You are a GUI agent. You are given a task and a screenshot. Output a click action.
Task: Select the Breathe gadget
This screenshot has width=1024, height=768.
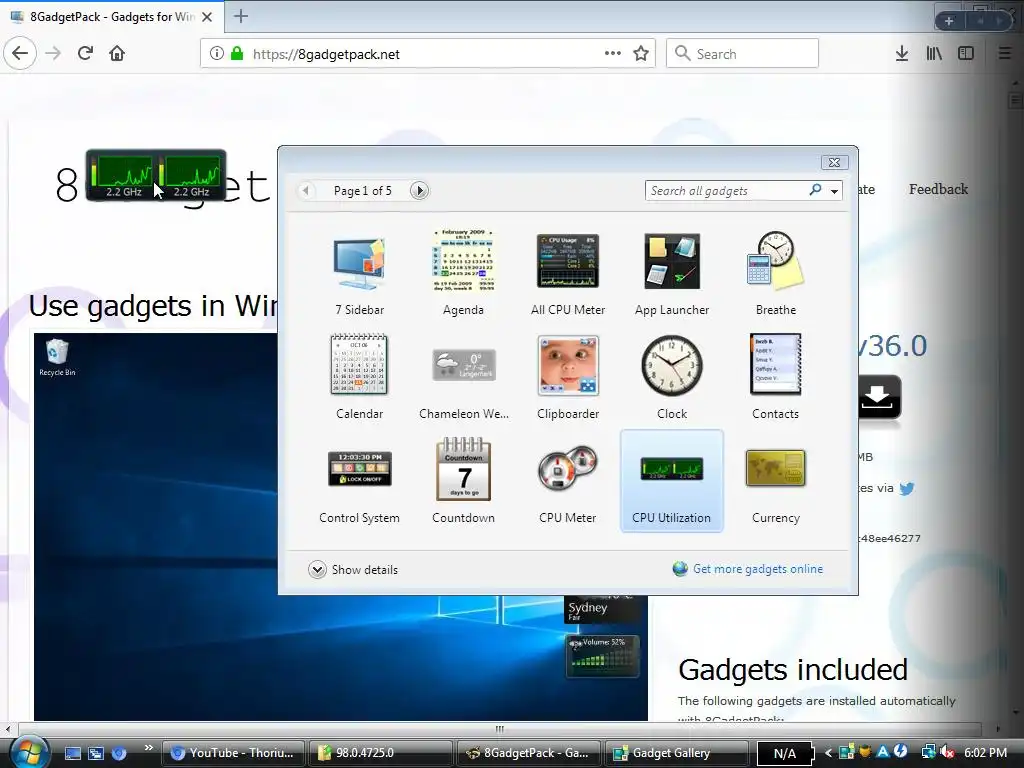pyautogui.click(x=775, y=260)
